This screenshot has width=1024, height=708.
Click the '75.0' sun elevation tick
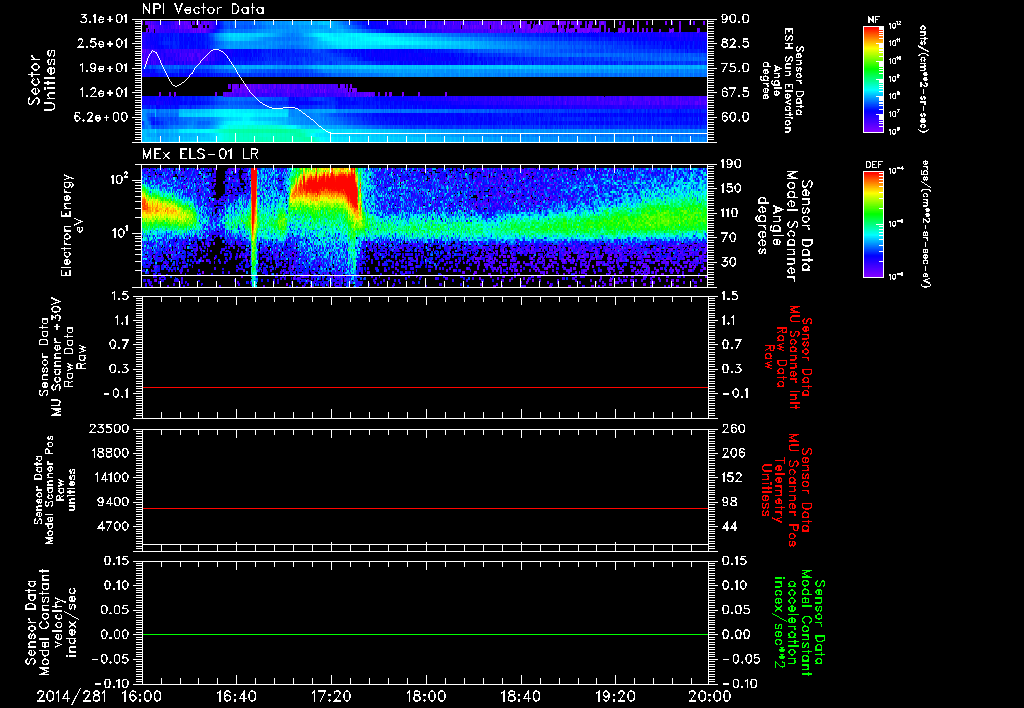735,68
